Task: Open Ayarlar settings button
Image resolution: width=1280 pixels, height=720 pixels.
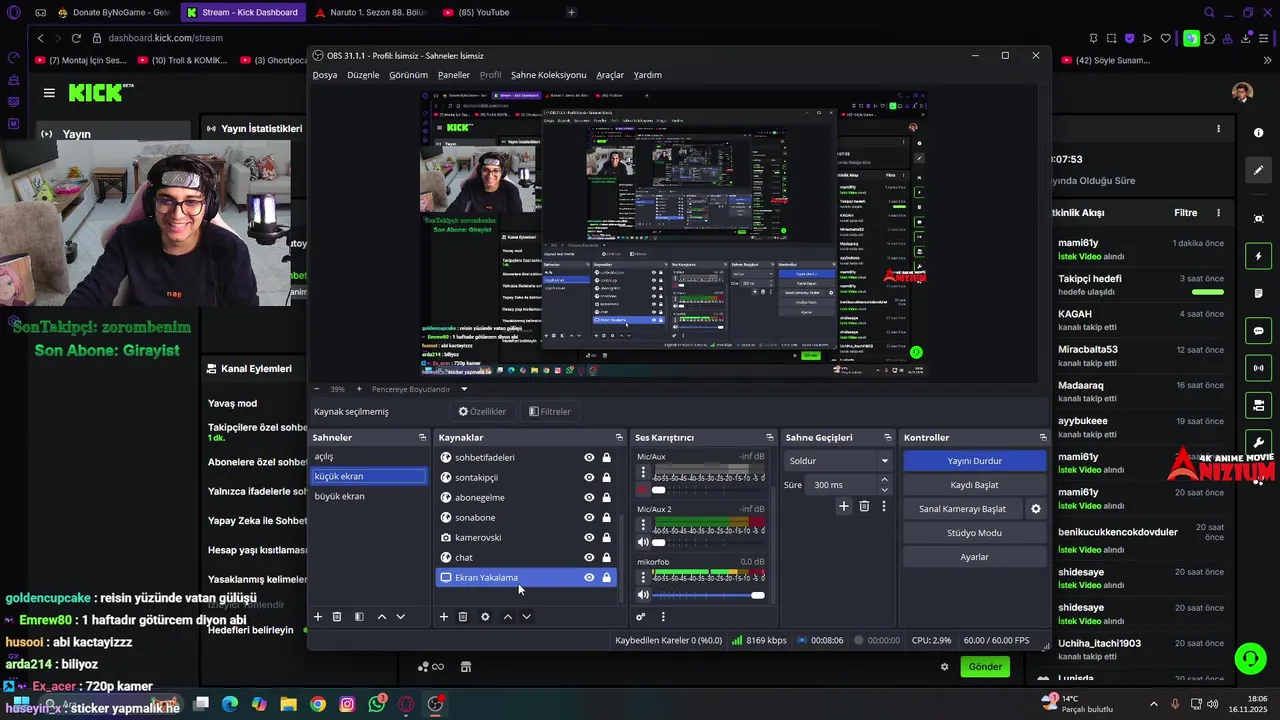Action: [975, 557]
